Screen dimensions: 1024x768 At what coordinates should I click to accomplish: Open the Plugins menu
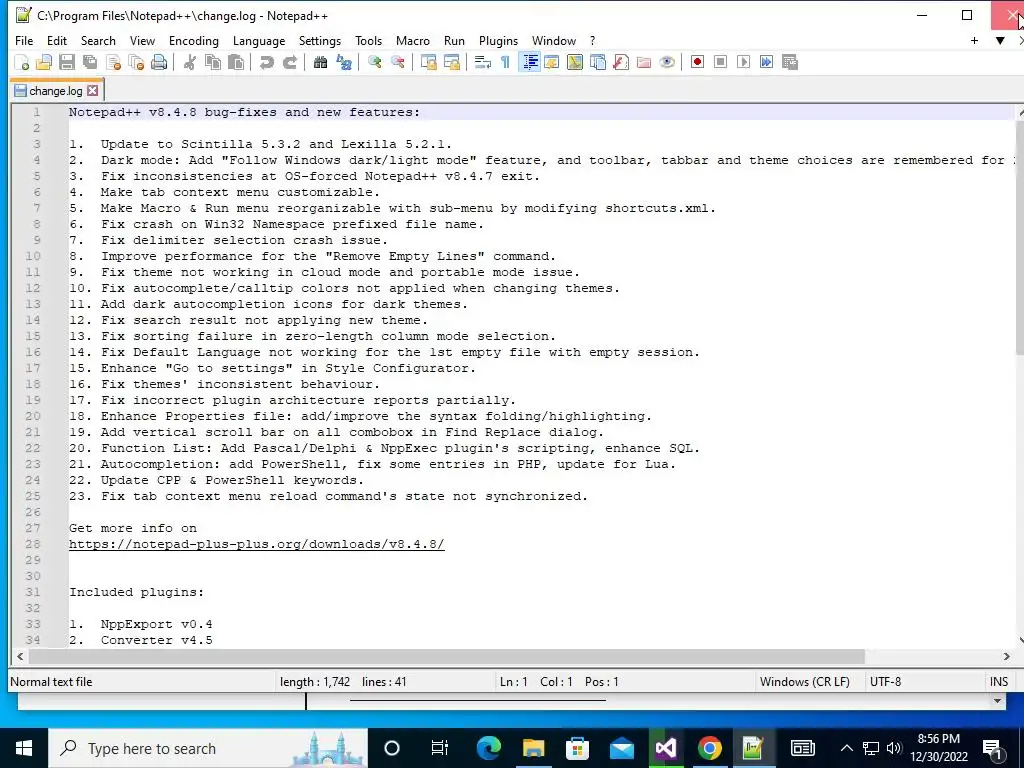(498, 40)
